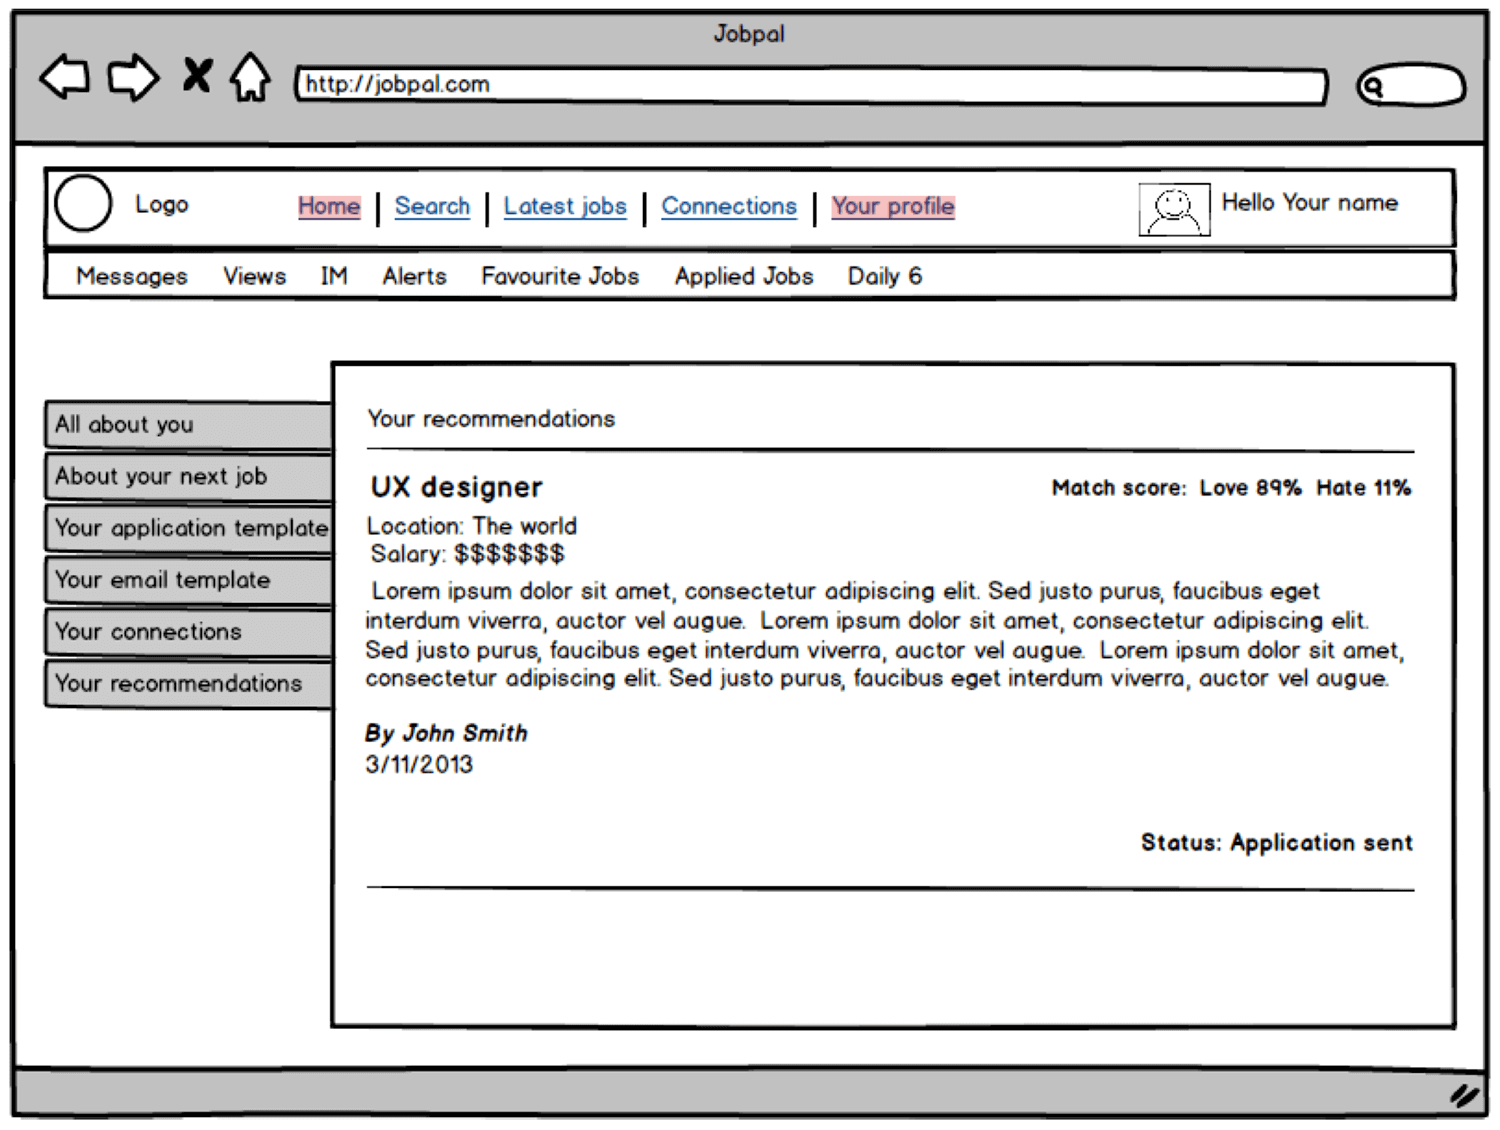Open Your email template tab
The width and height of the screenshot is (1500, 1130).
tap(189, 580)
